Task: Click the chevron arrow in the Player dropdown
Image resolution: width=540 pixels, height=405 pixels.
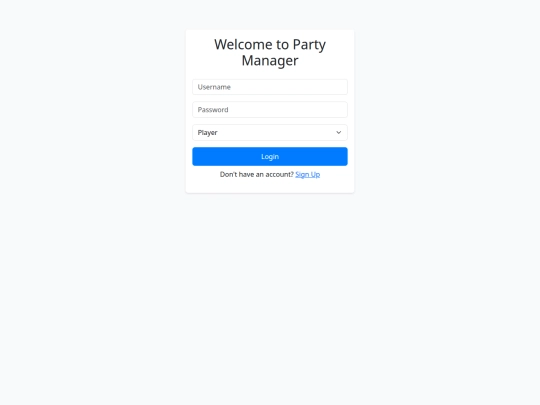Action: [339, 133]
